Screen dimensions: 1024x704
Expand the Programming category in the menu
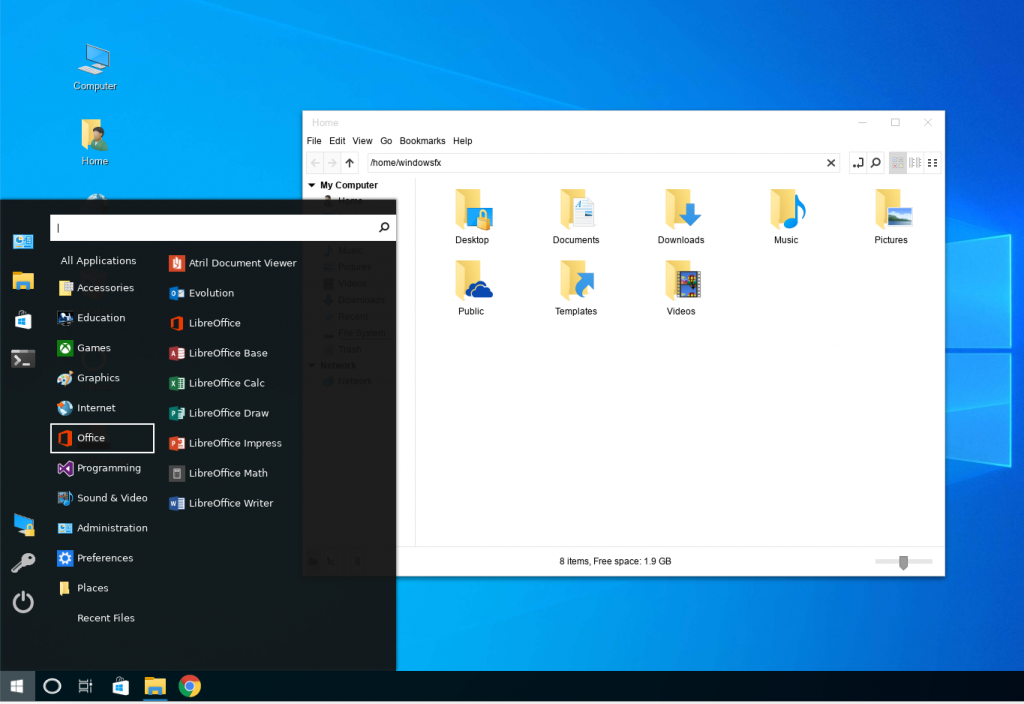pyautogui.click(x=108, y=468)
